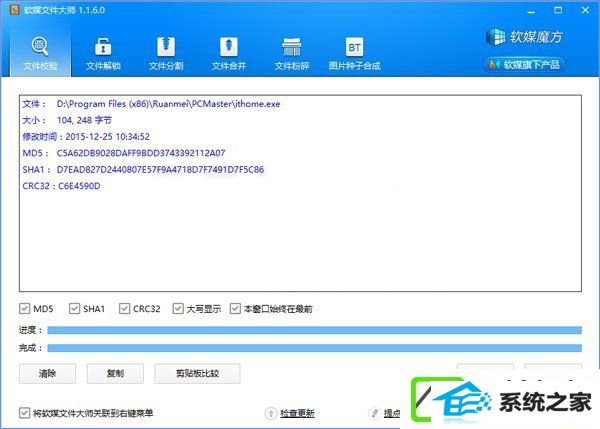
Task: Click the 清除 clear button
Action: (47, 374)
